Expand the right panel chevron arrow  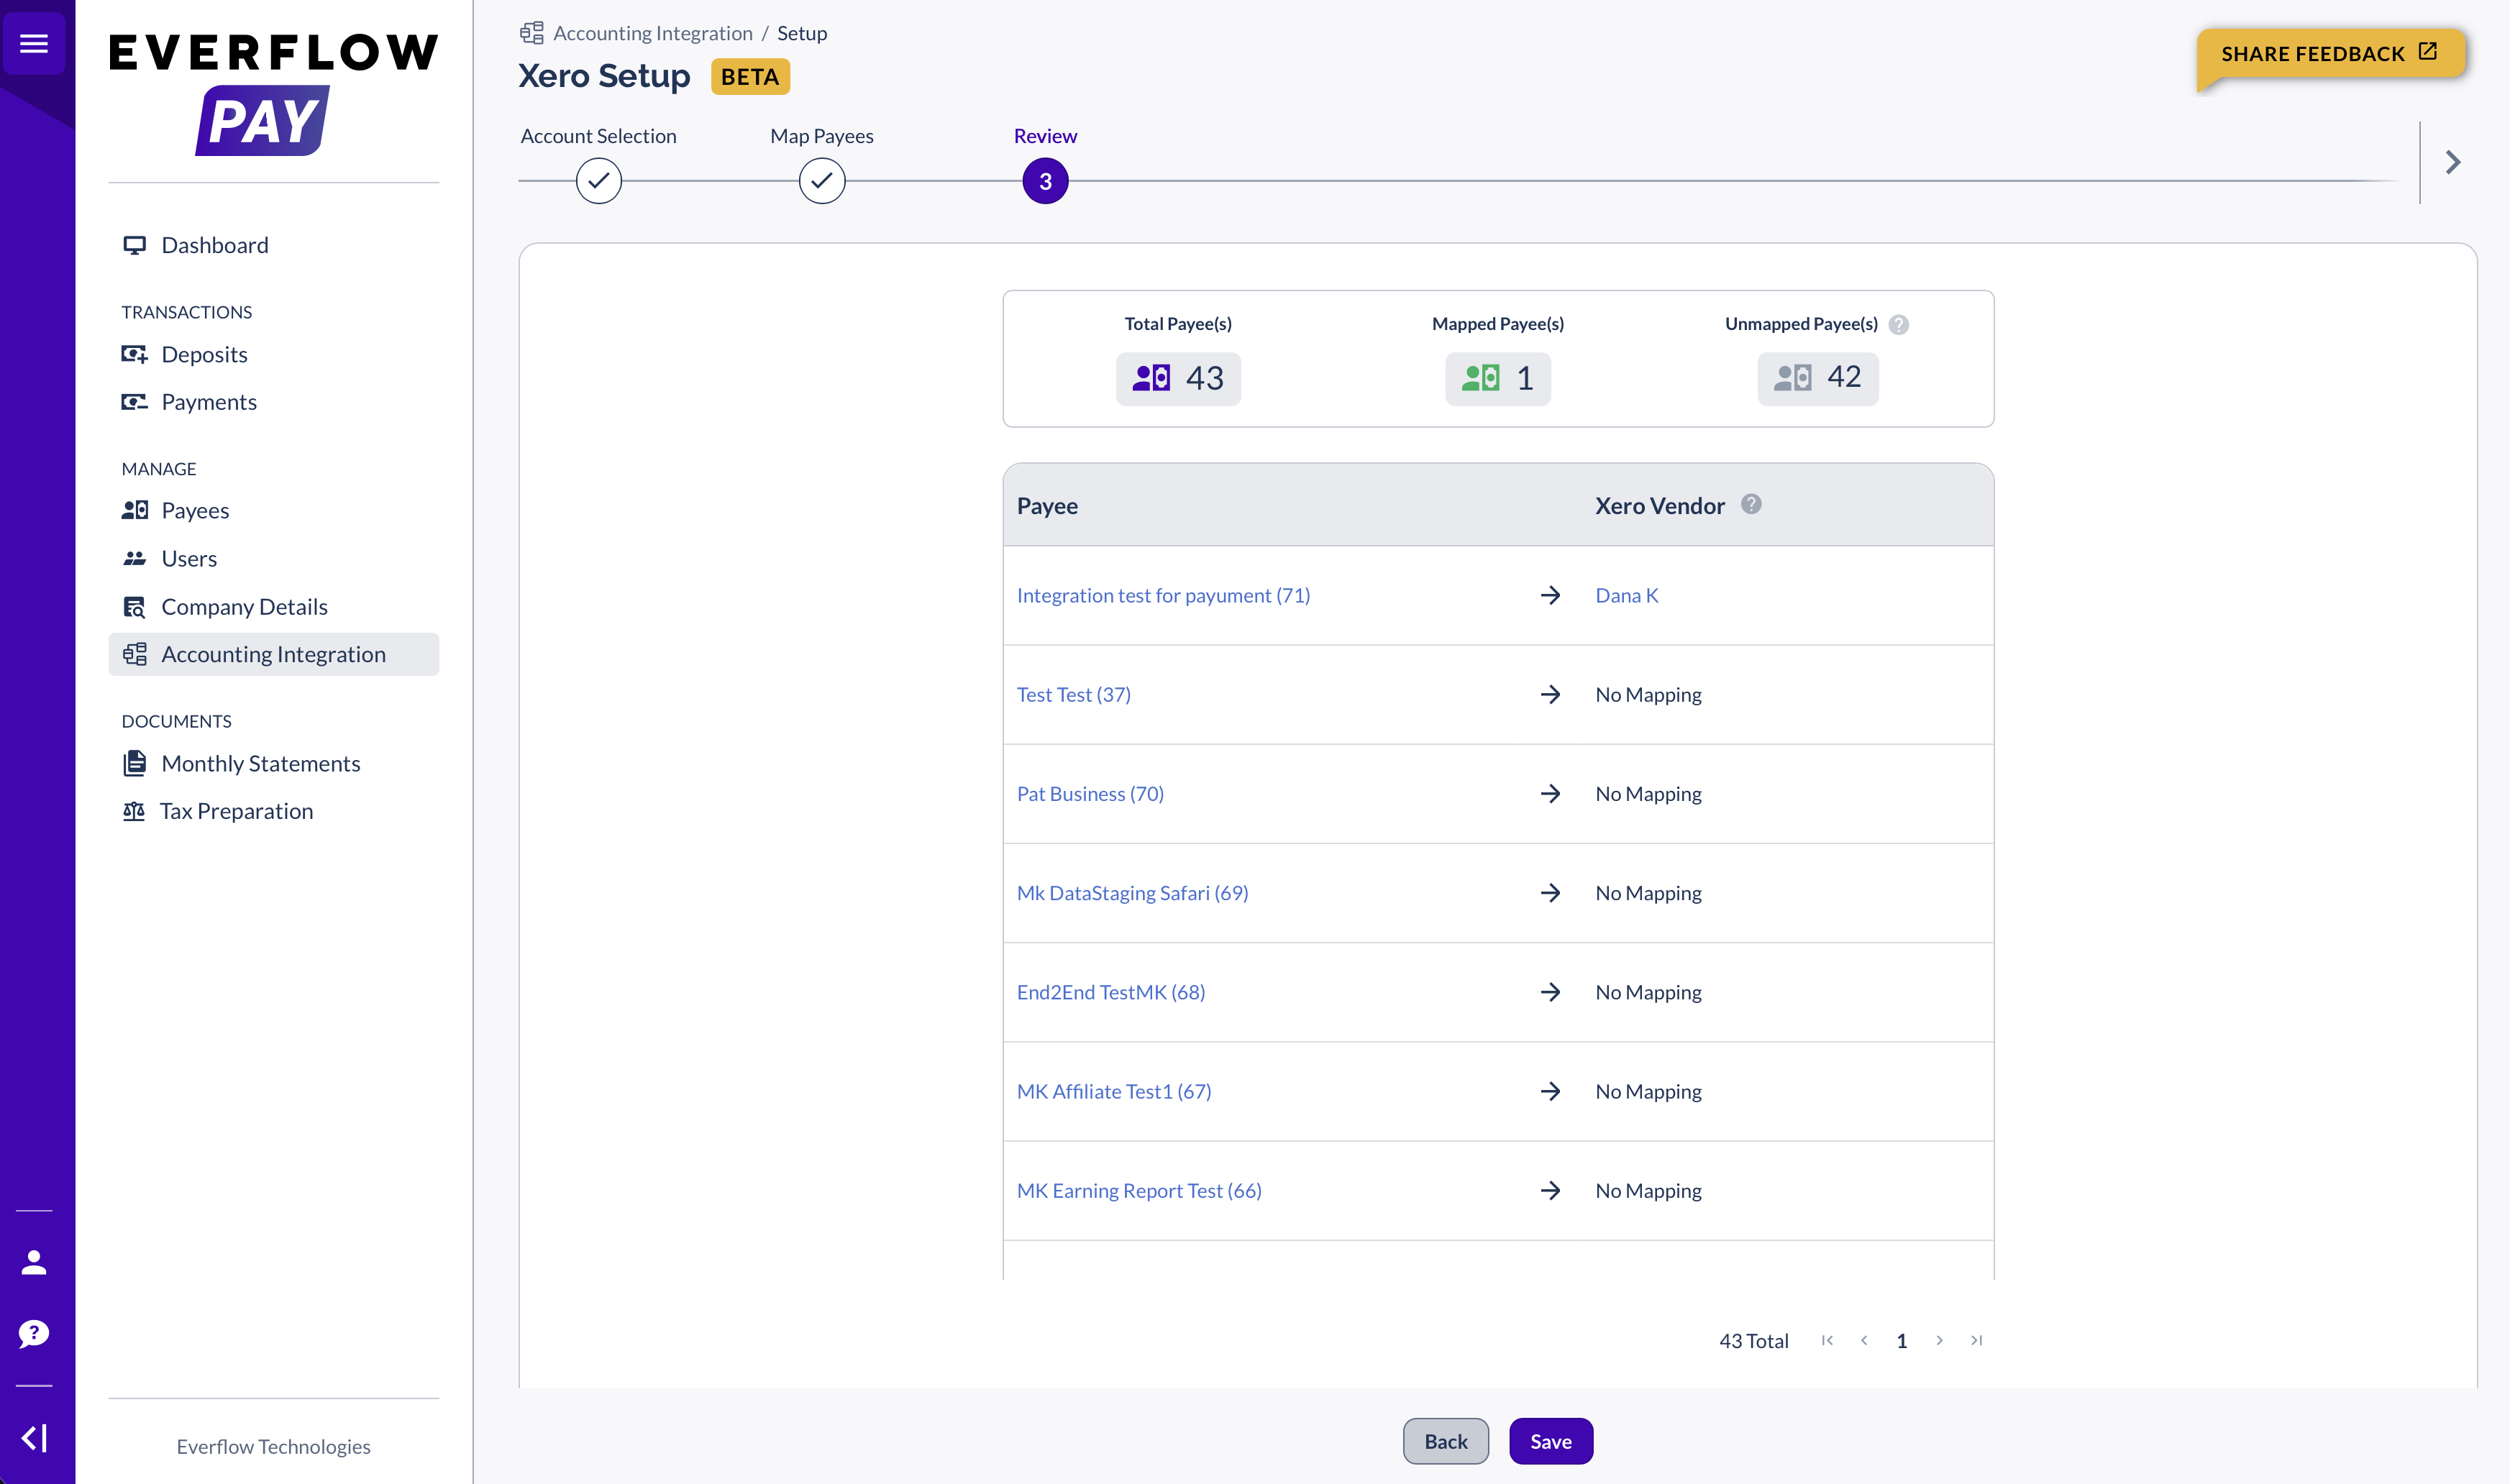(2452, 162)
